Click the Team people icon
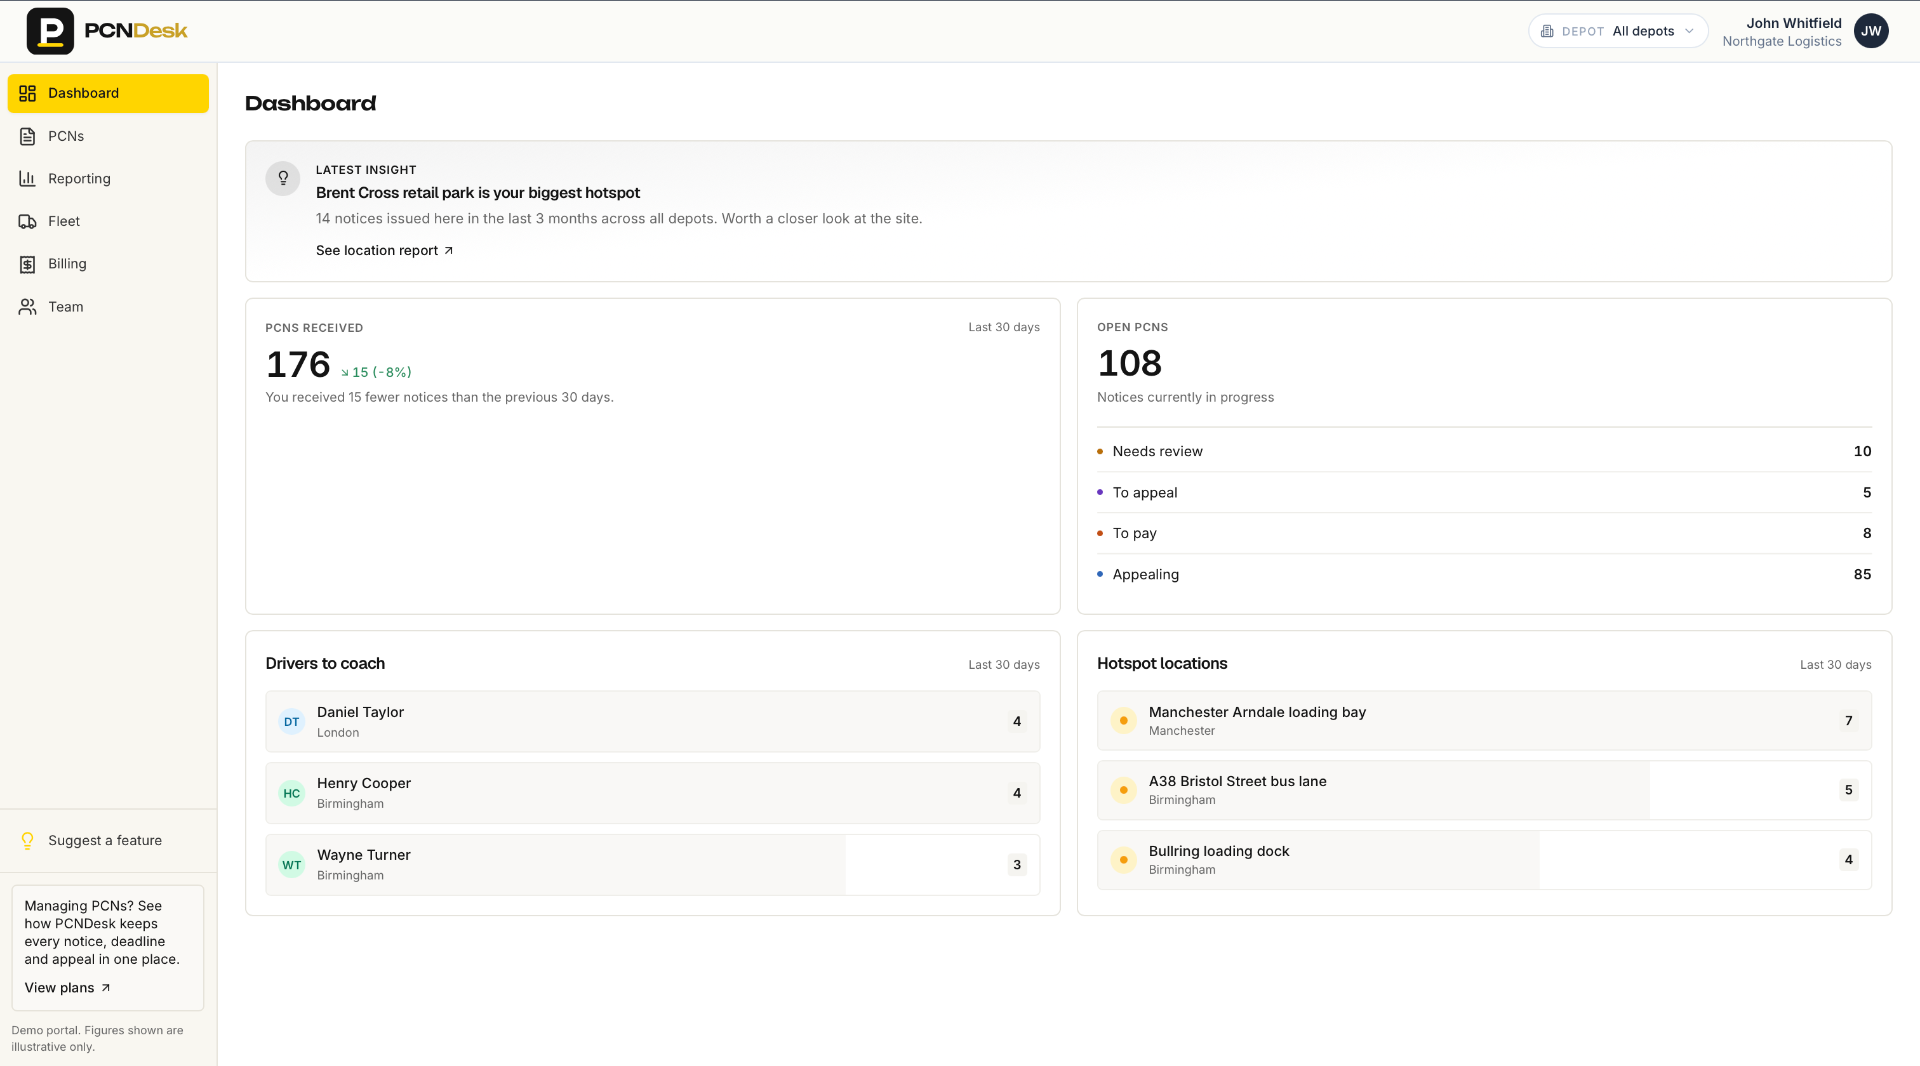The width and height of the screenshot is (1920, 1066). [28, 307]
